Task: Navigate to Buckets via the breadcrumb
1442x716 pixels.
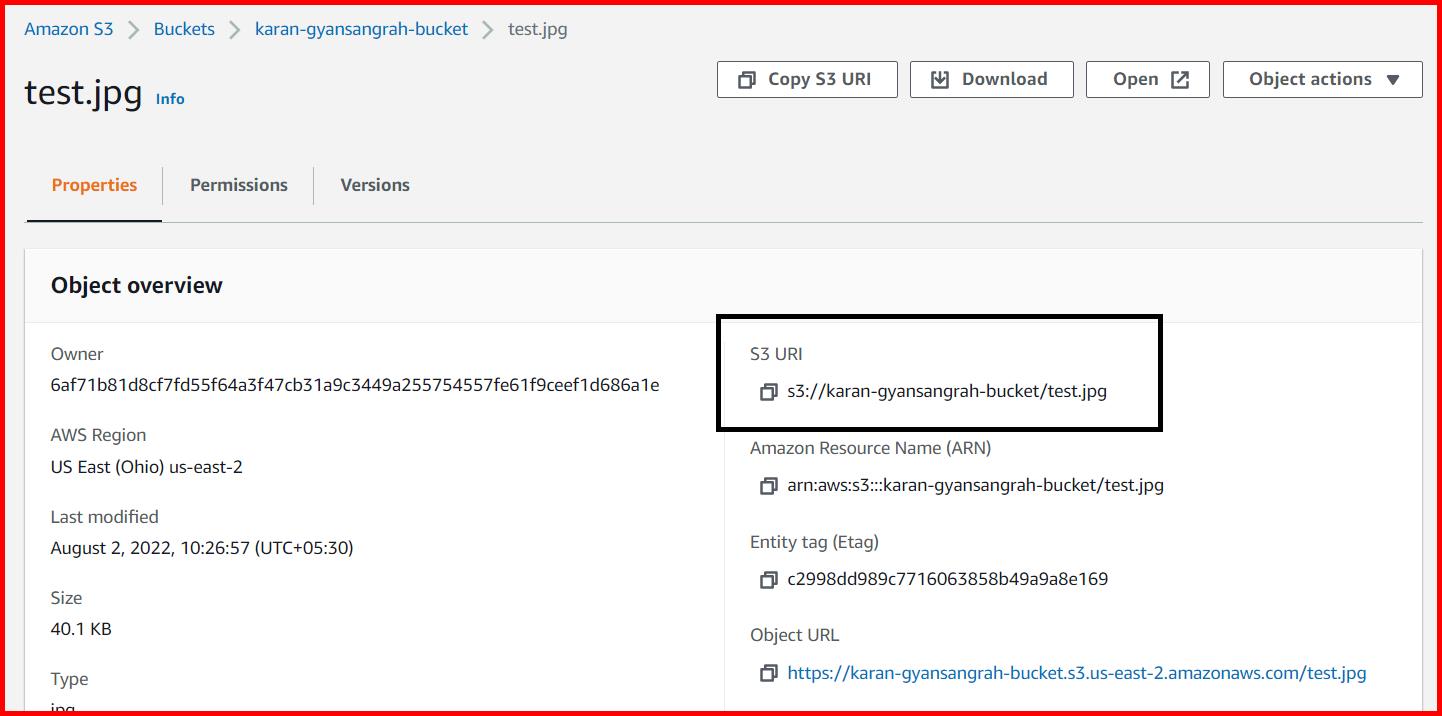Action: tap(184, 29)
